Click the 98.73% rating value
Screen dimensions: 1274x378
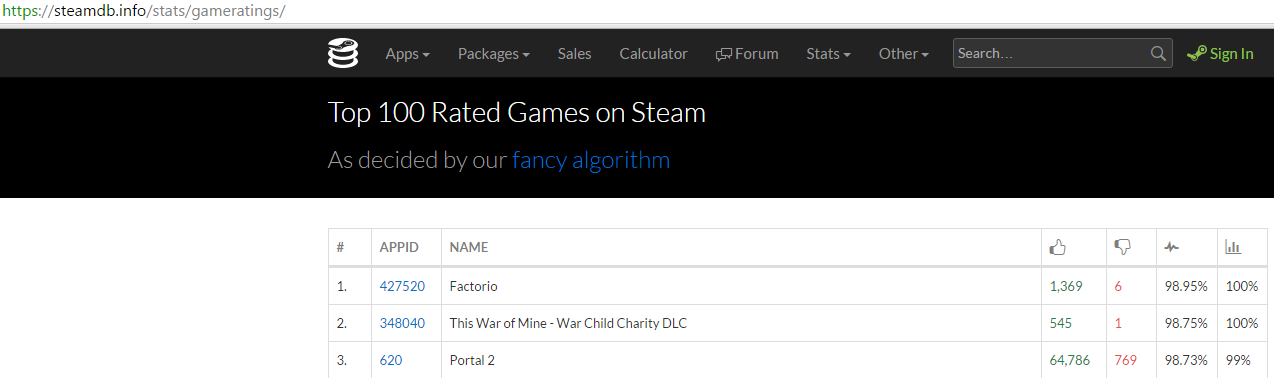pyautogui.click(x=1186, y=360)
